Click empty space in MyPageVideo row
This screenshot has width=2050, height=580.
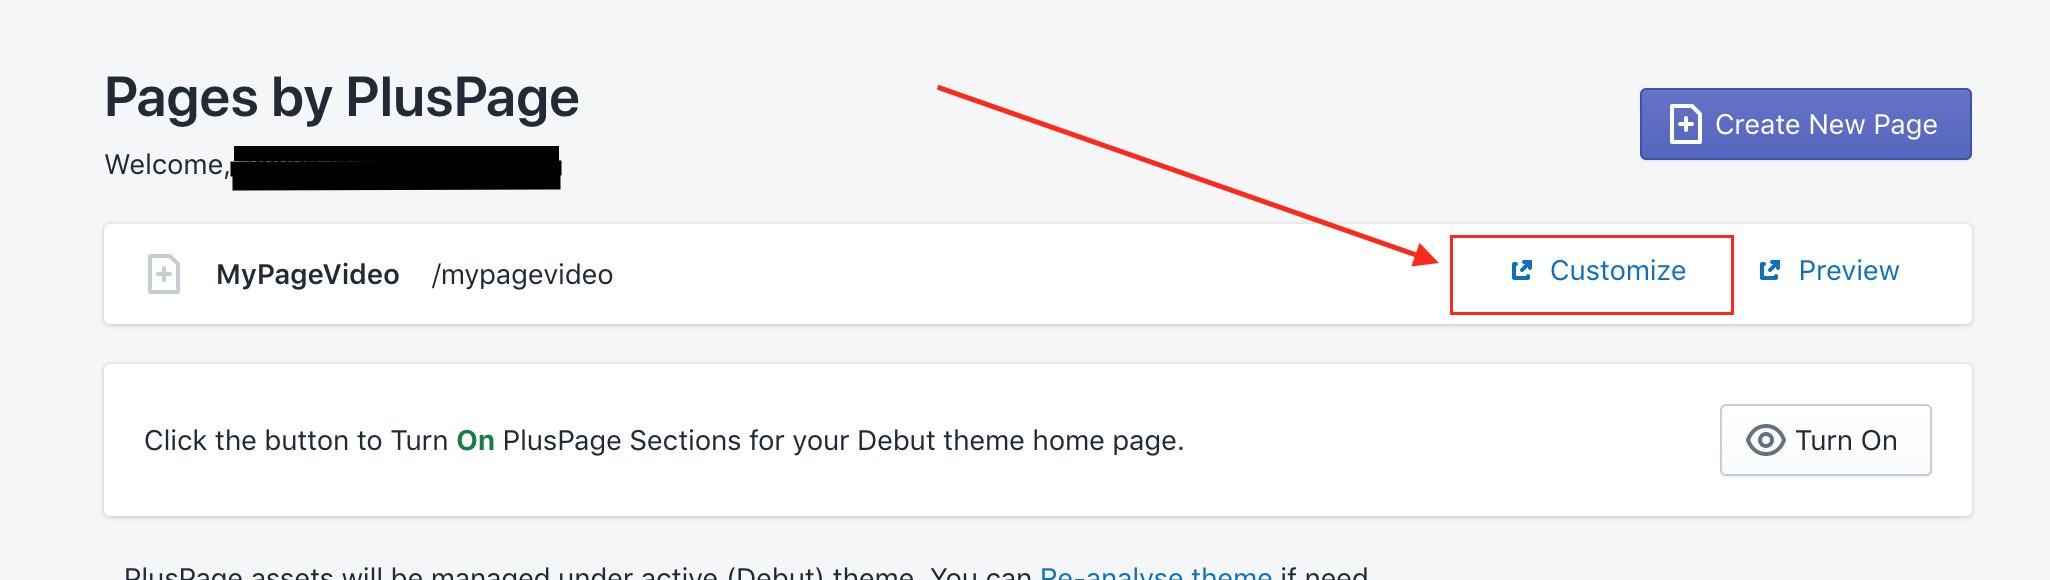(x=1000, y=274)
